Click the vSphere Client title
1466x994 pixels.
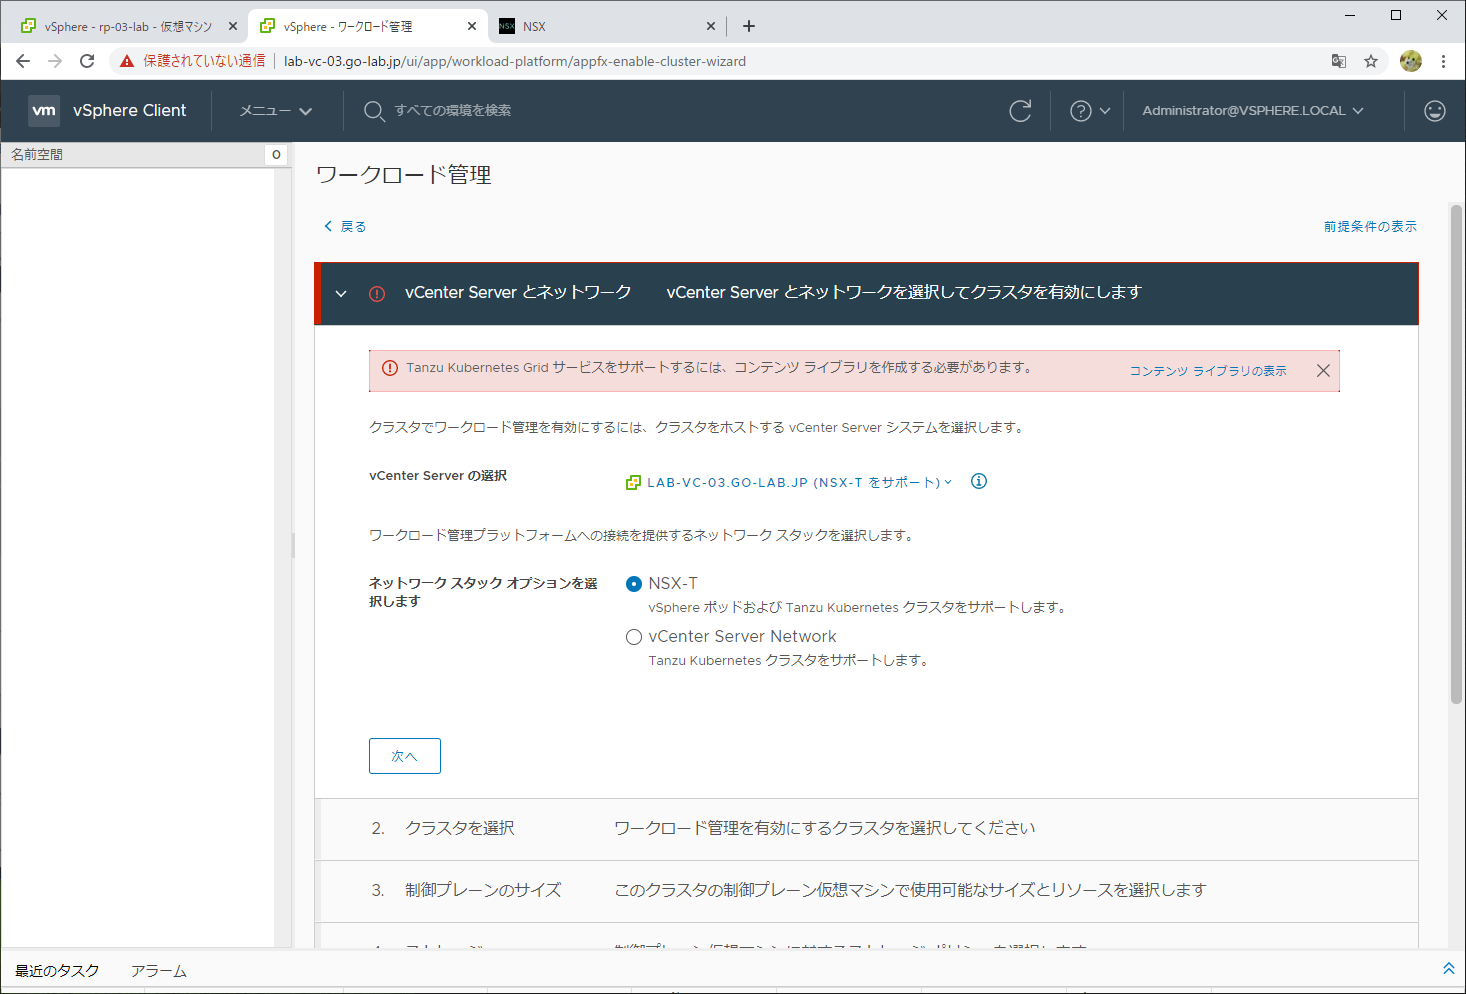point(130,111)
